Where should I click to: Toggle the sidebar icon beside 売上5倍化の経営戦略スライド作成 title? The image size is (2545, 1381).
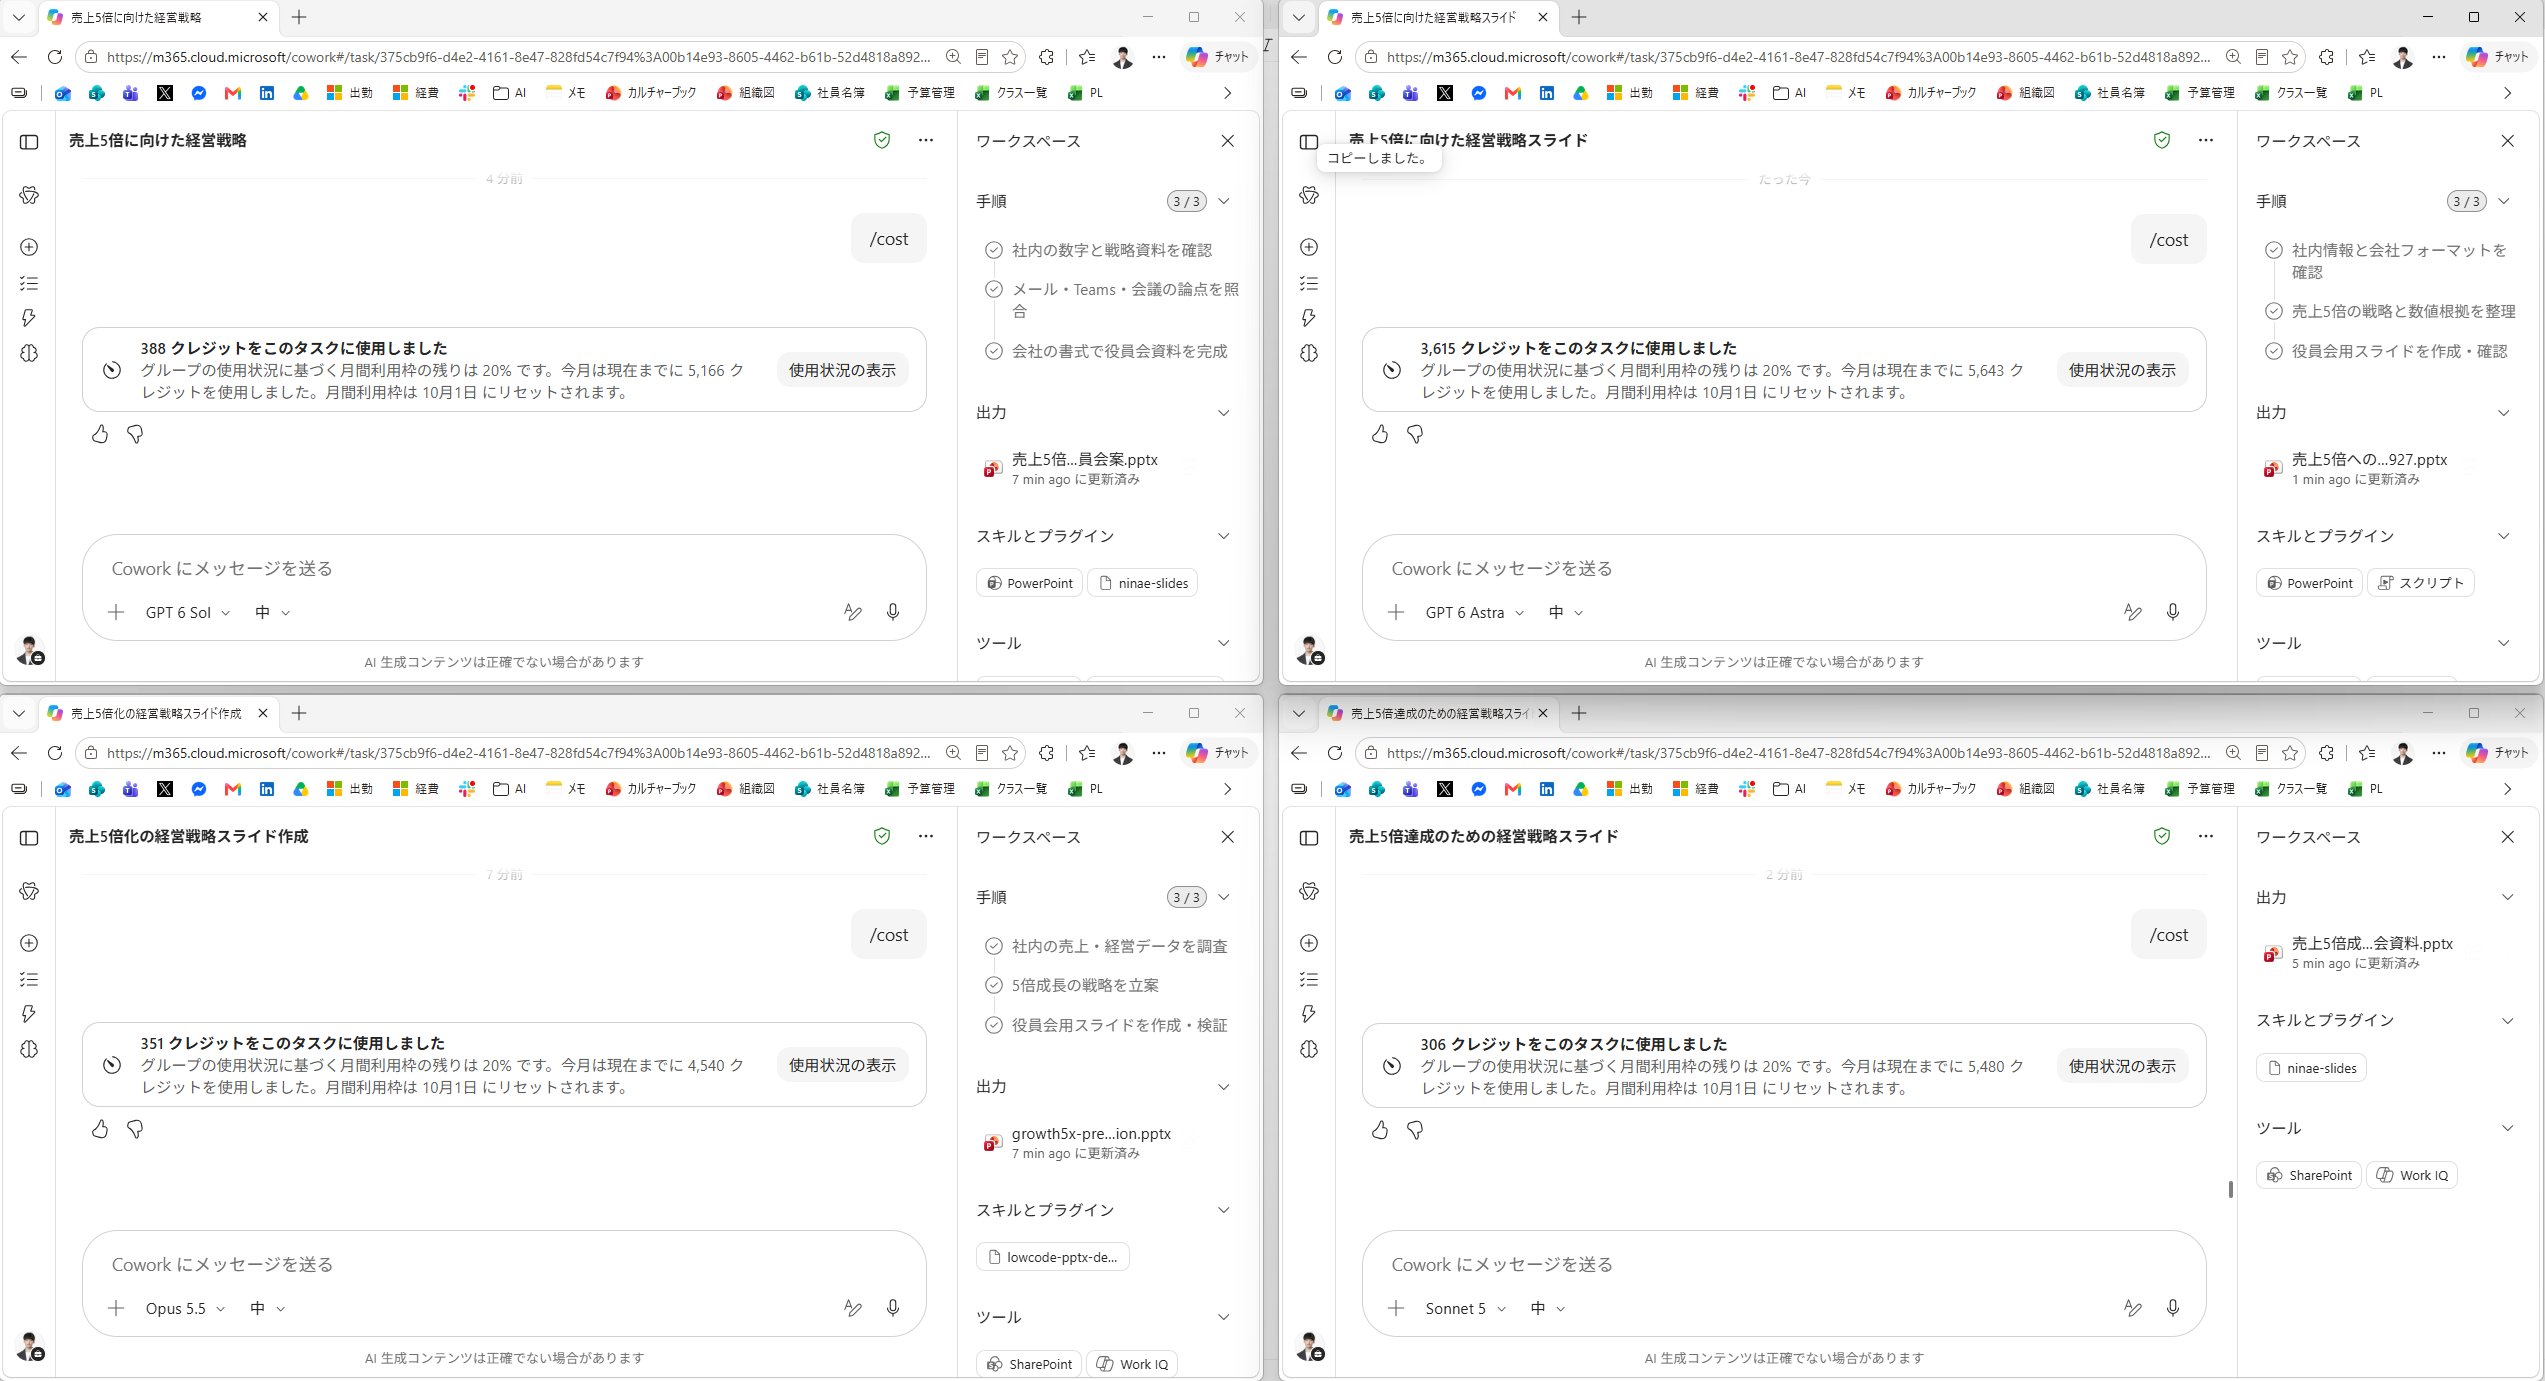29,837
